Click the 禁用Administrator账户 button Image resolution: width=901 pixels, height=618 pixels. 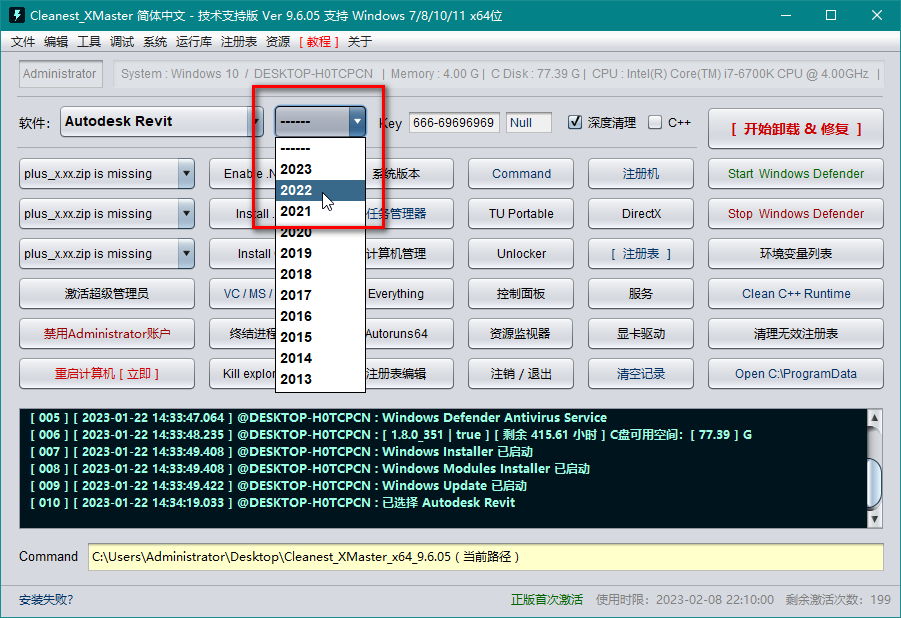point(107,333)
